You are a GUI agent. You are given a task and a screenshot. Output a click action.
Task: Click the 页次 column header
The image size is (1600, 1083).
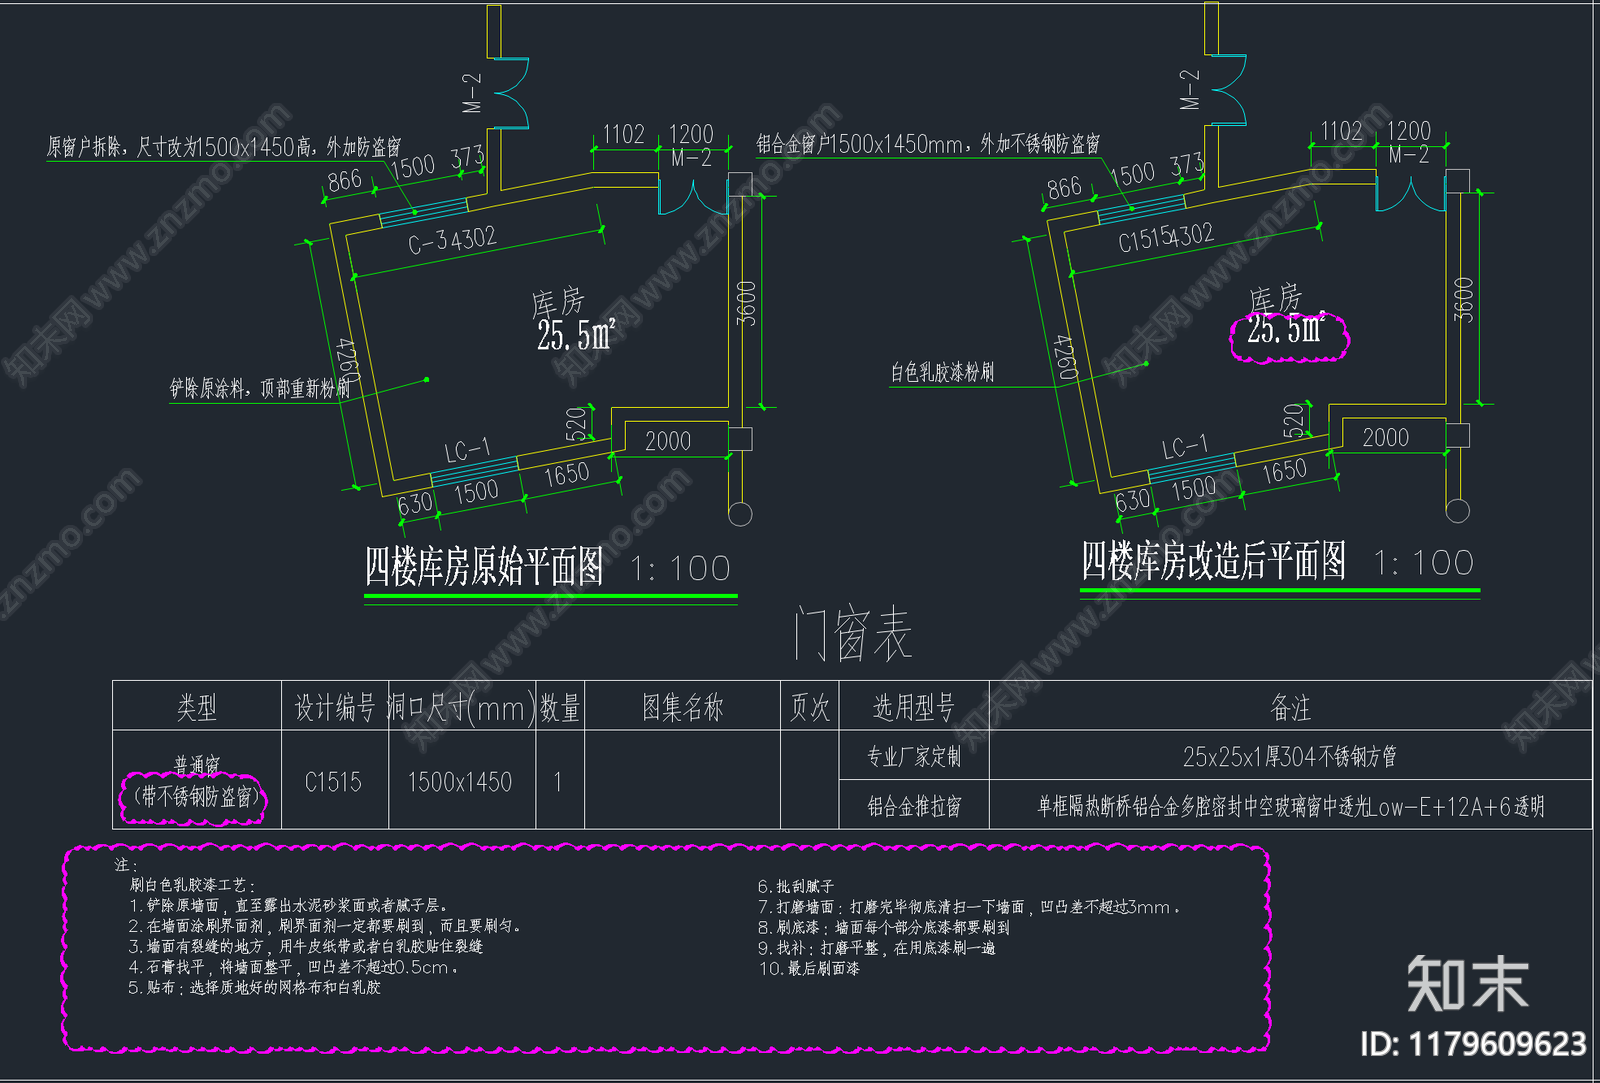[810, 708]
